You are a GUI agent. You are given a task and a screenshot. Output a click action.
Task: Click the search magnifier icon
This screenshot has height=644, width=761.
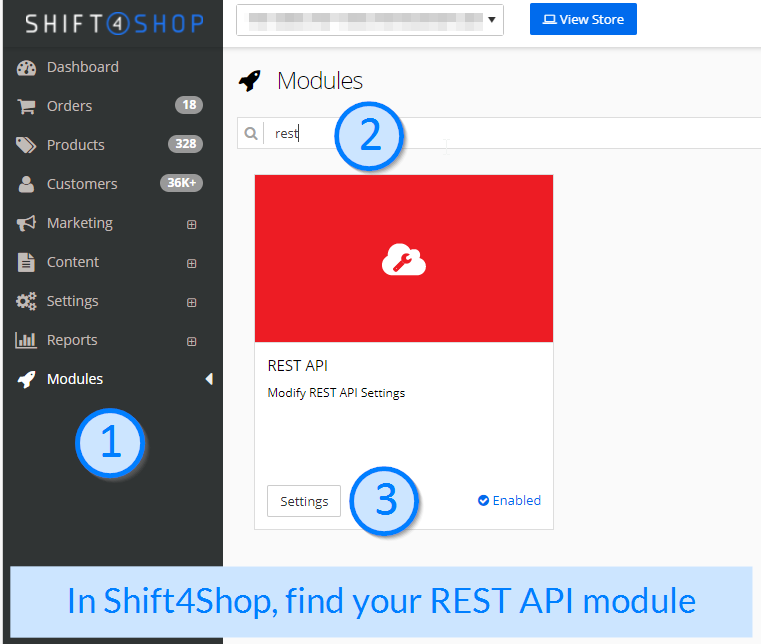pos(250,133)
